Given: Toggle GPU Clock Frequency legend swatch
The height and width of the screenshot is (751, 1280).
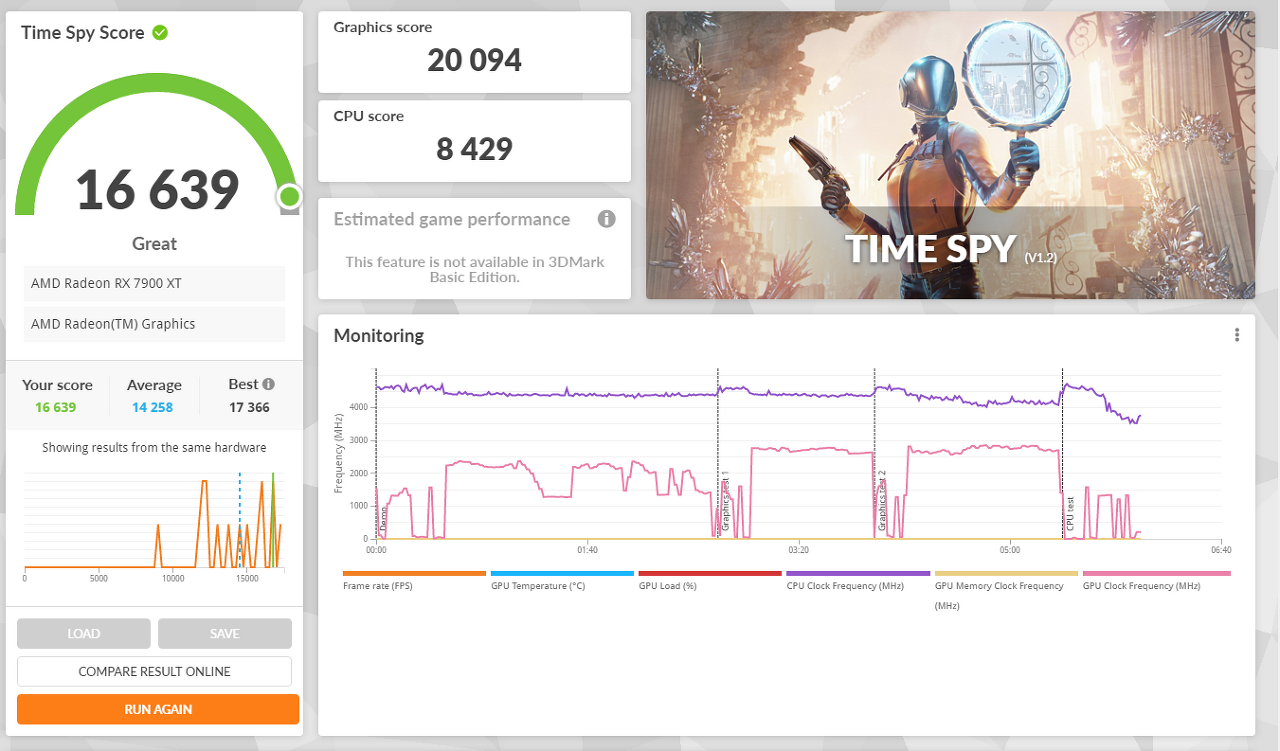Looking at the screenshot, I should click(x=1156, y=573).
